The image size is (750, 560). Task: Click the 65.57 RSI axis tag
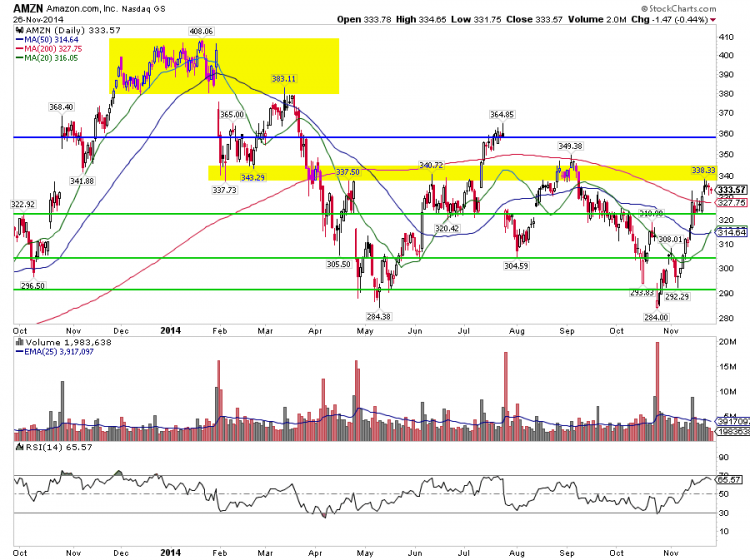click(x=729, y=480)
